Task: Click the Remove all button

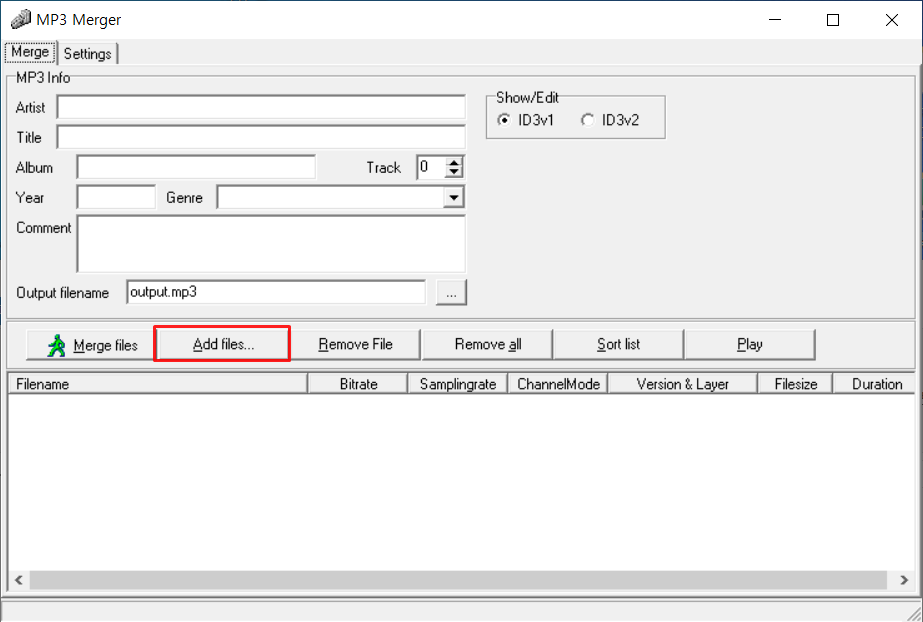Action: tap(487, 344)
